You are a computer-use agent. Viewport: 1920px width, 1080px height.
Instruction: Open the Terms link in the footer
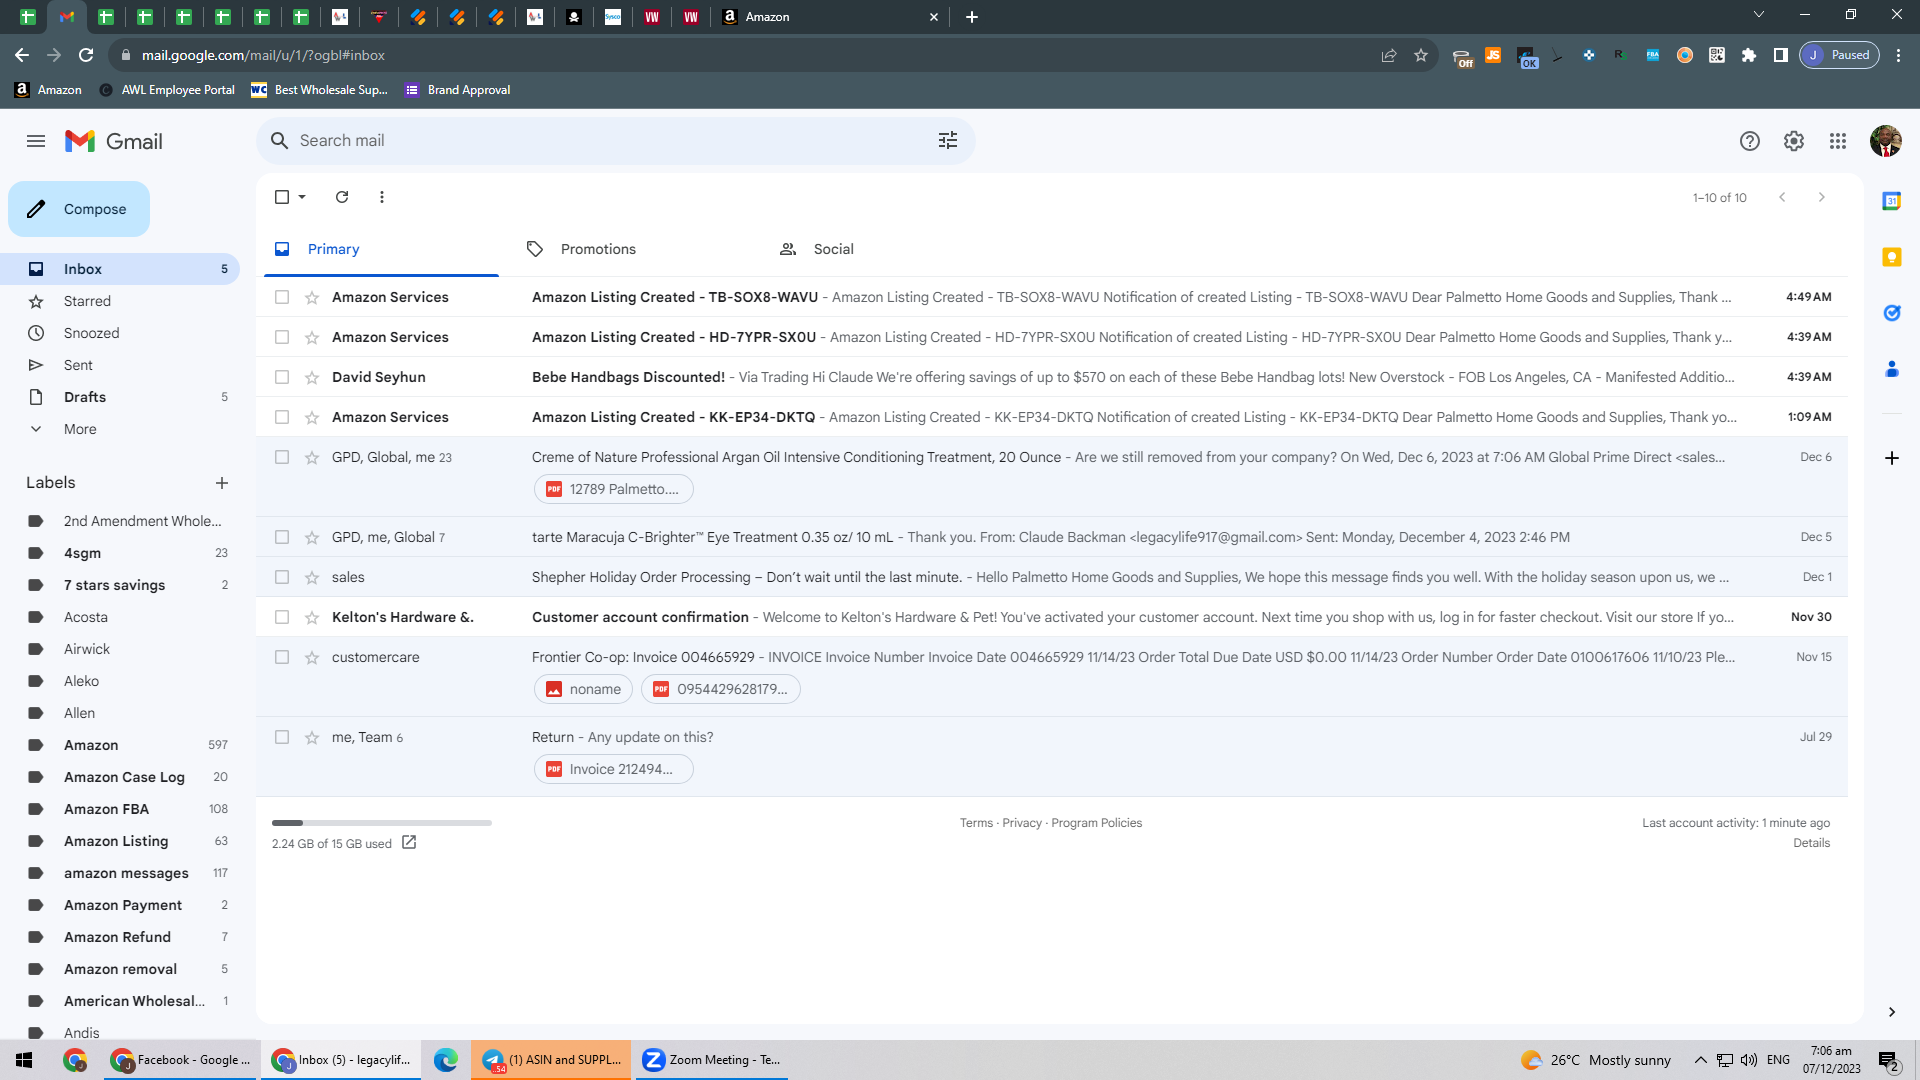click(x=976, y=823)
